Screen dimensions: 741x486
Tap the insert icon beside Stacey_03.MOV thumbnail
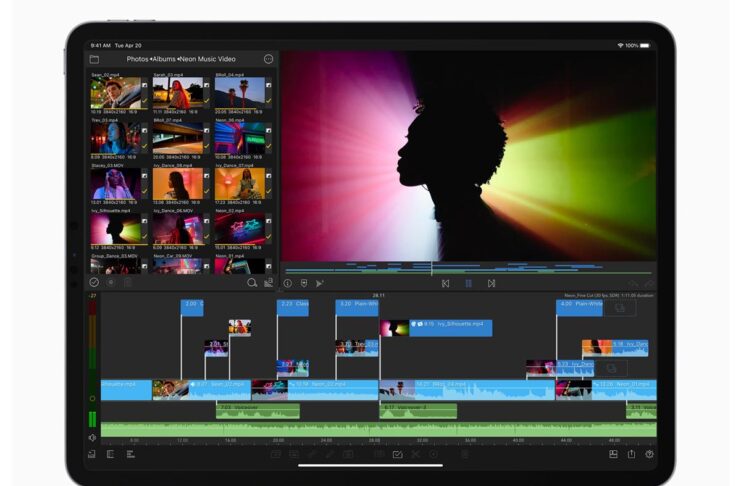145,176
